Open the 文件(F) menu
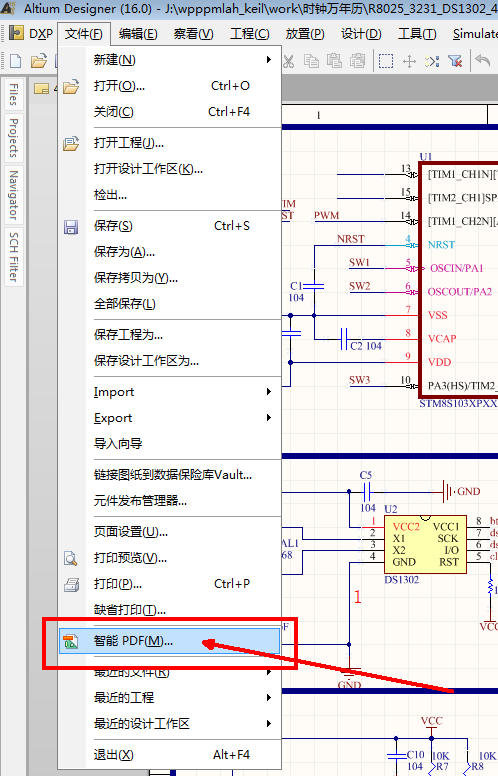Viewport: 498px width, 776px height. click(84, 34)
